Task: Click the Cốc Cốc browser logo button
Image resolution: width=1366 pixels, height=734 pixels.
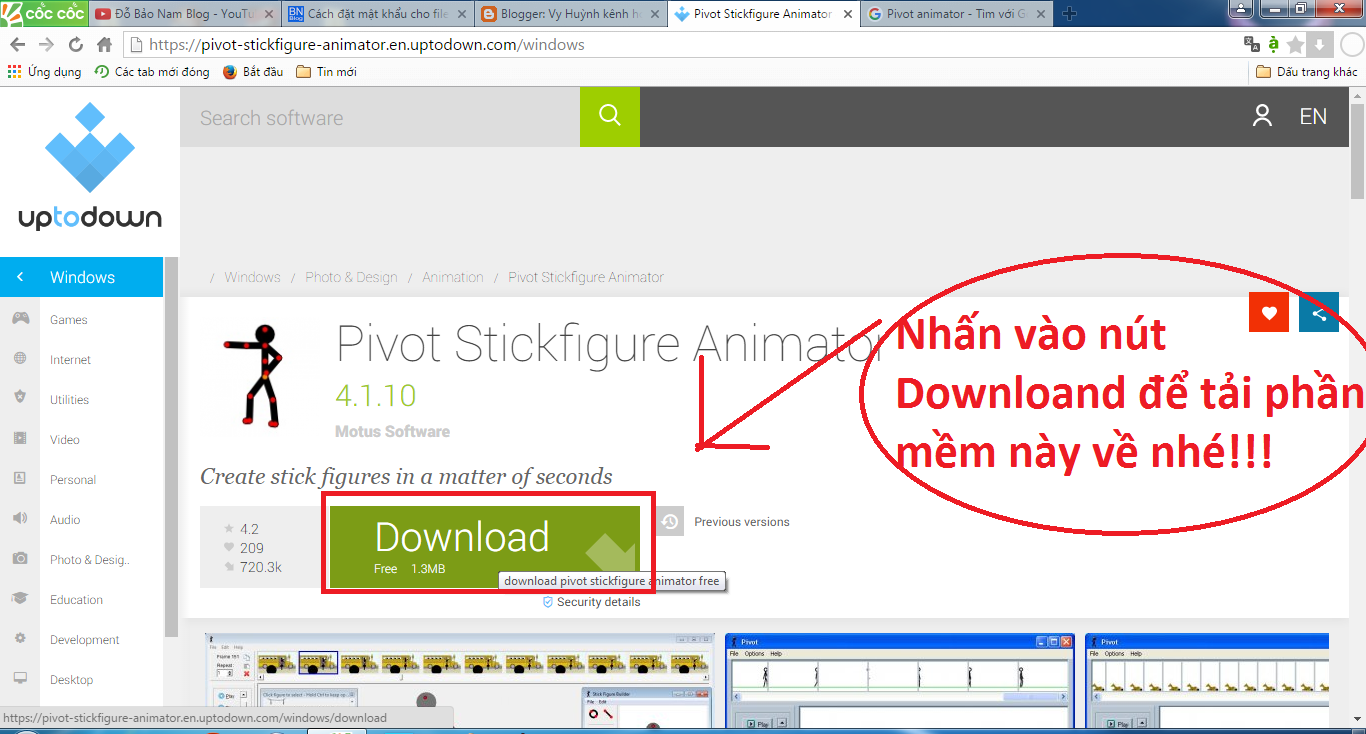Action: click(44, 13)
